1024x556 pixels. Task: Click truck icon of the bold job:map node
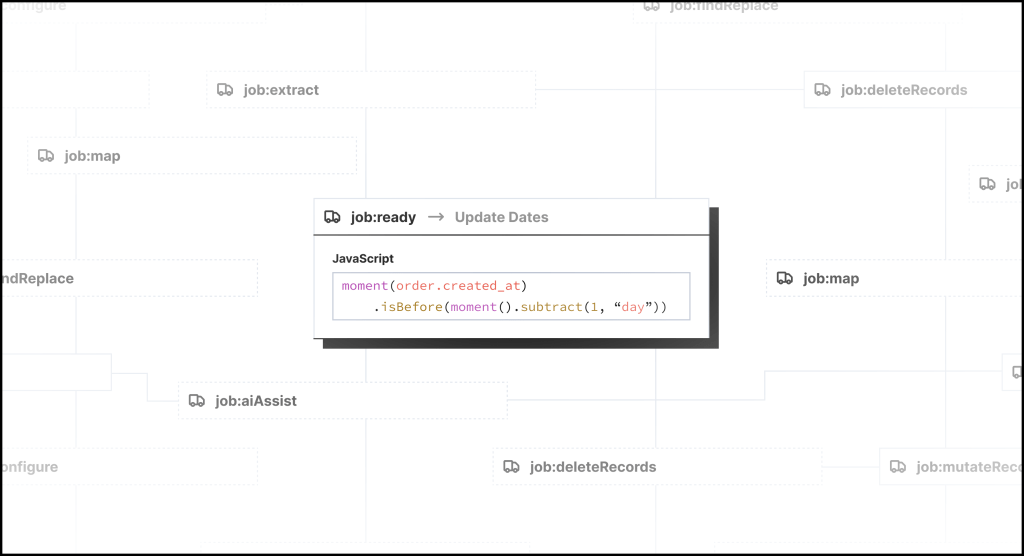pos(785,279)
